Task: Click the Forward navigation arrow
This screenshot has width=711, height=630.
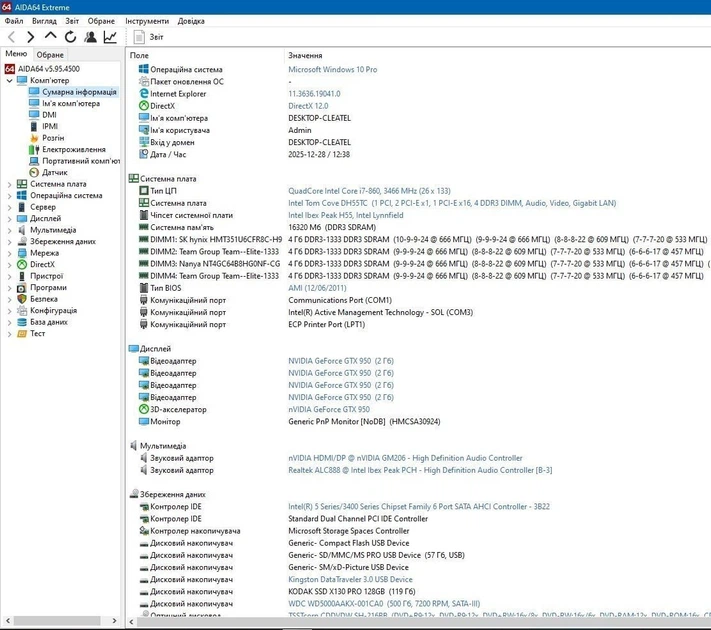Action: click(30, 37)
